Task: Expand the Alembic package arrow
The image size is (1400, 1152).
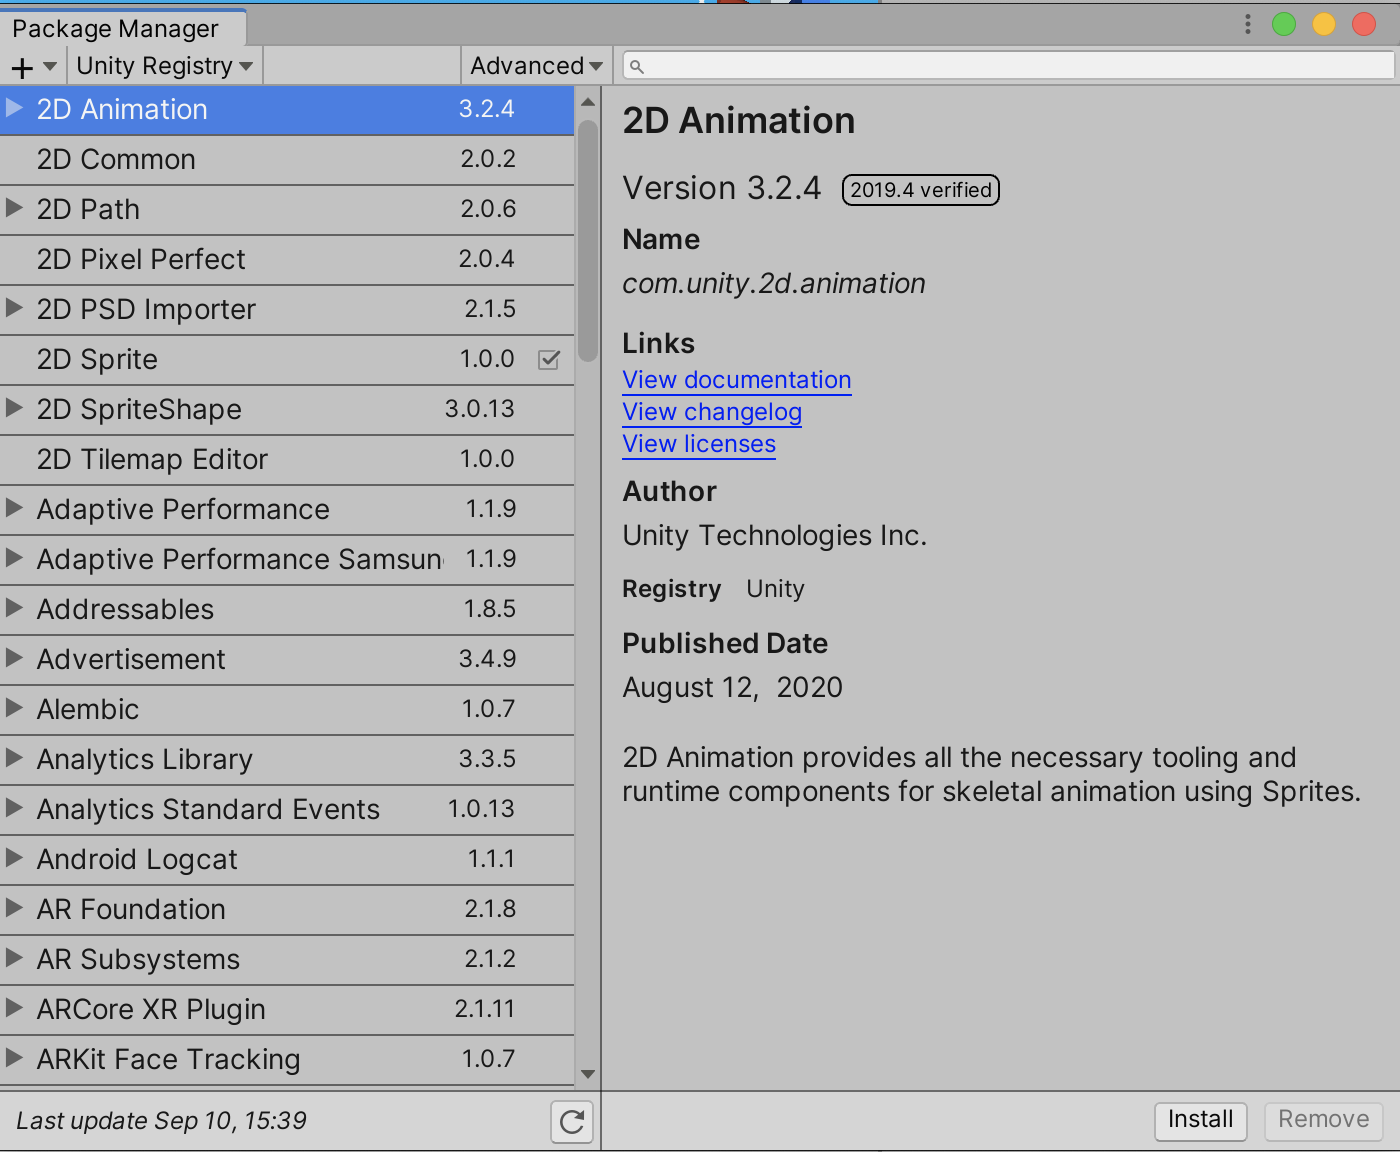Action: pyautogui.click(x=14, y=708)
